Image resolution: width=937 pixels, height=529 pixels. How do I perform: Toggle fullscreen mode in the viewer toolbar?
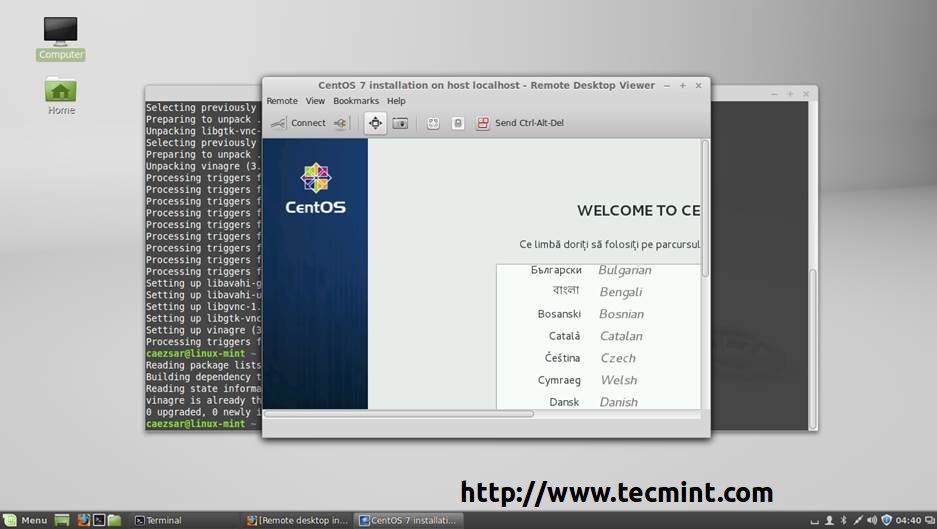(375, 123)
